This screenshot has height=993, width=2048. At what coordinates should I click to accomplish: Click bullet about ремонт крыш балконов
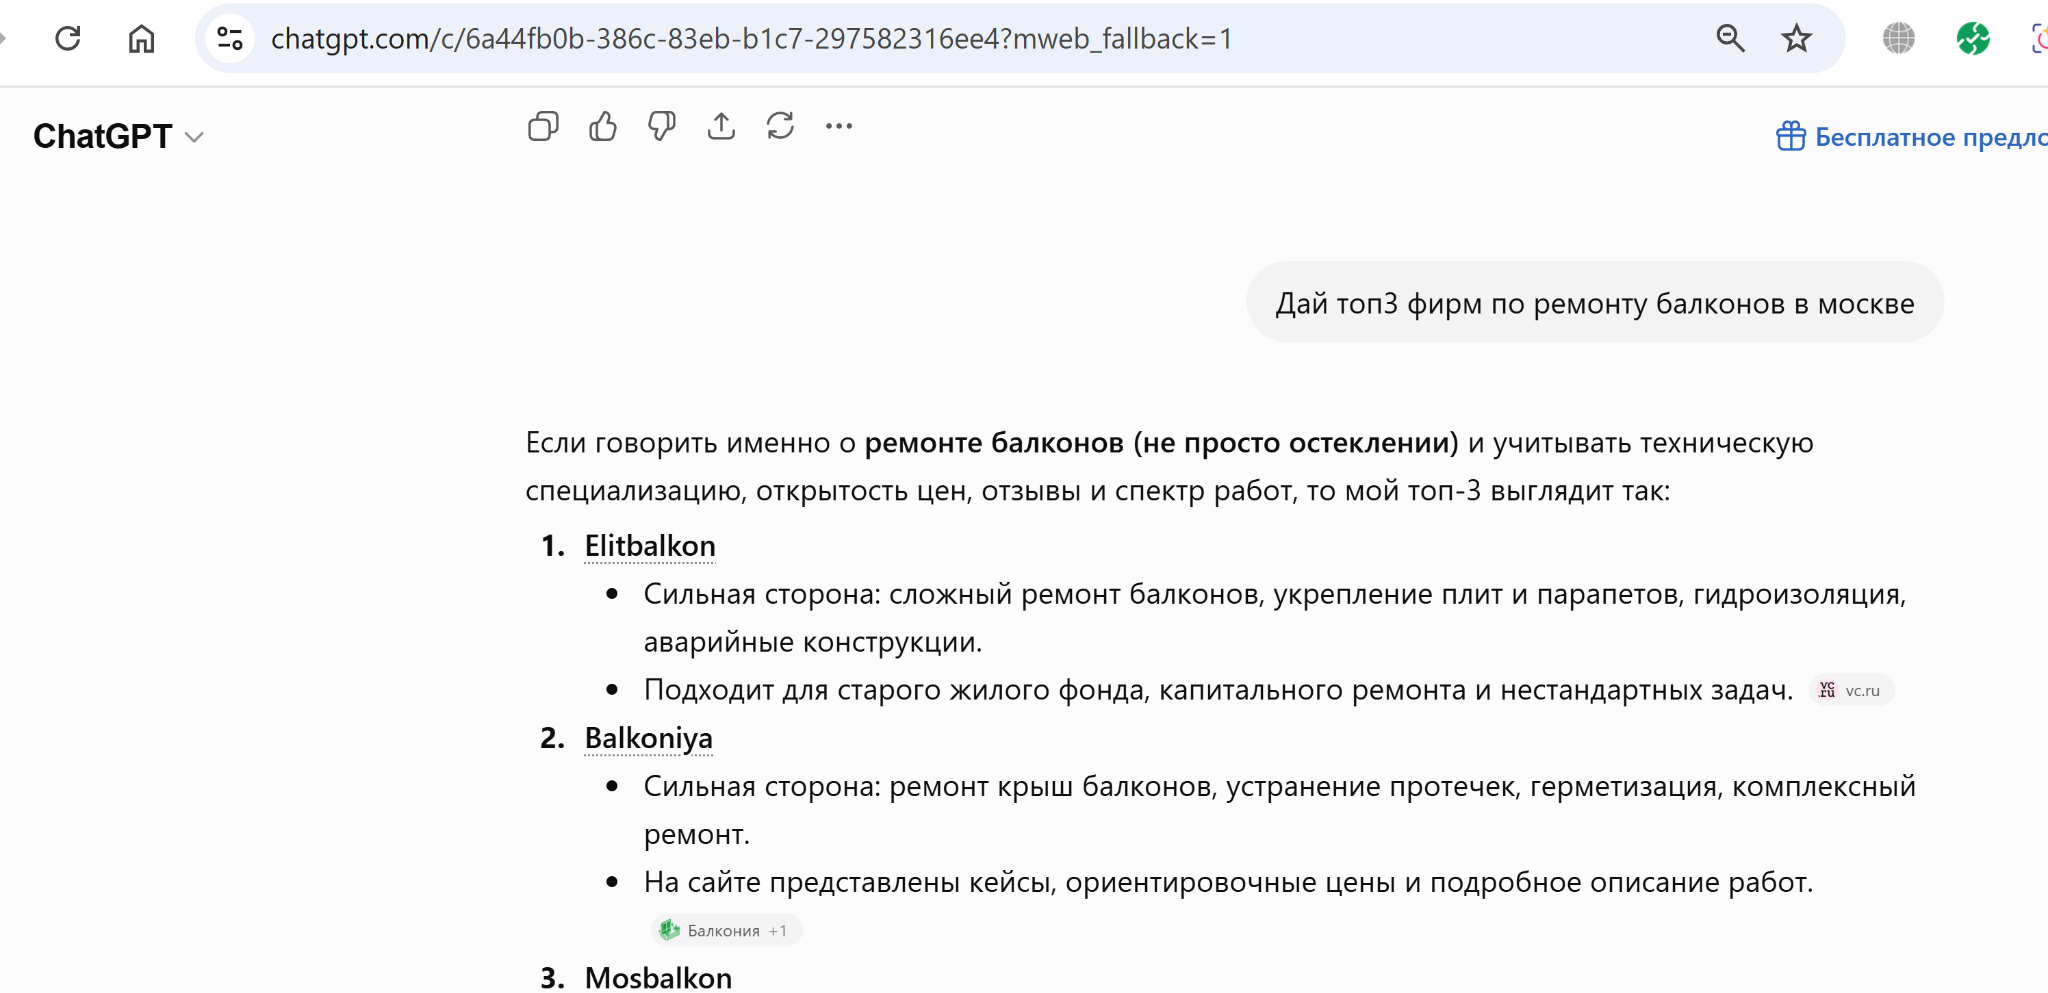(1280, 810)
